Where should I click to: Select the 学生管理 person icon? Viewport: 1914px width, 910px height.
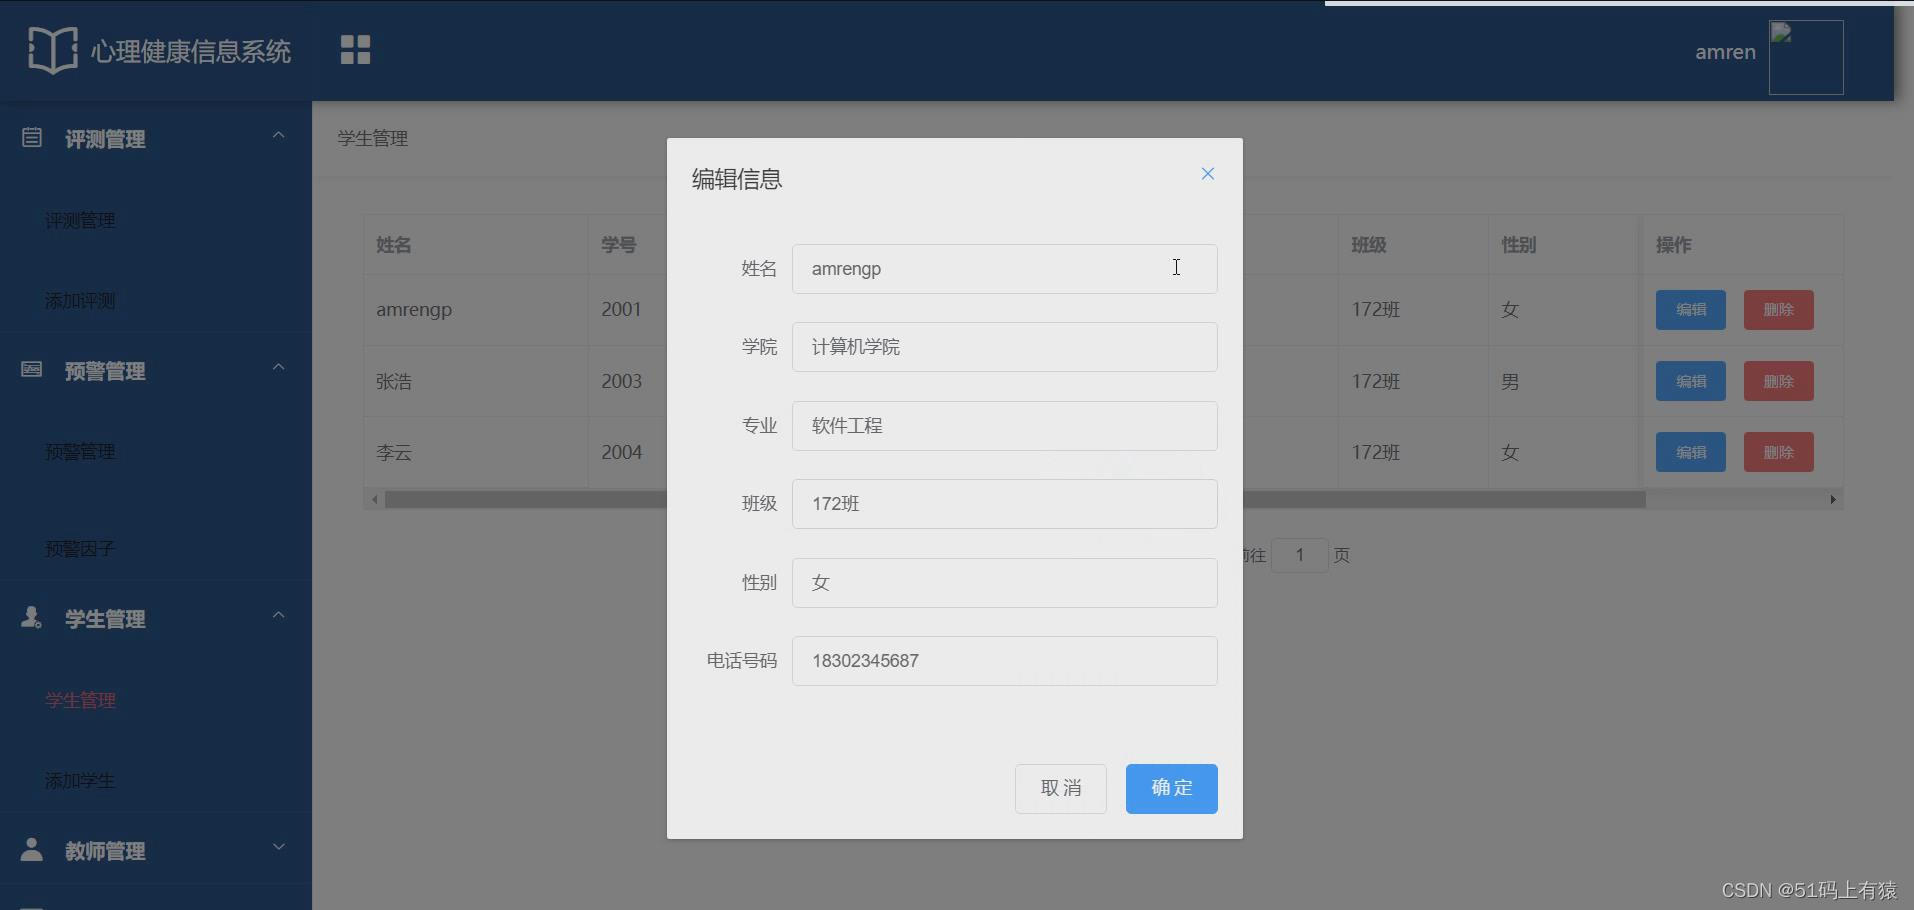pyautogui.click(x=30, y=617)
